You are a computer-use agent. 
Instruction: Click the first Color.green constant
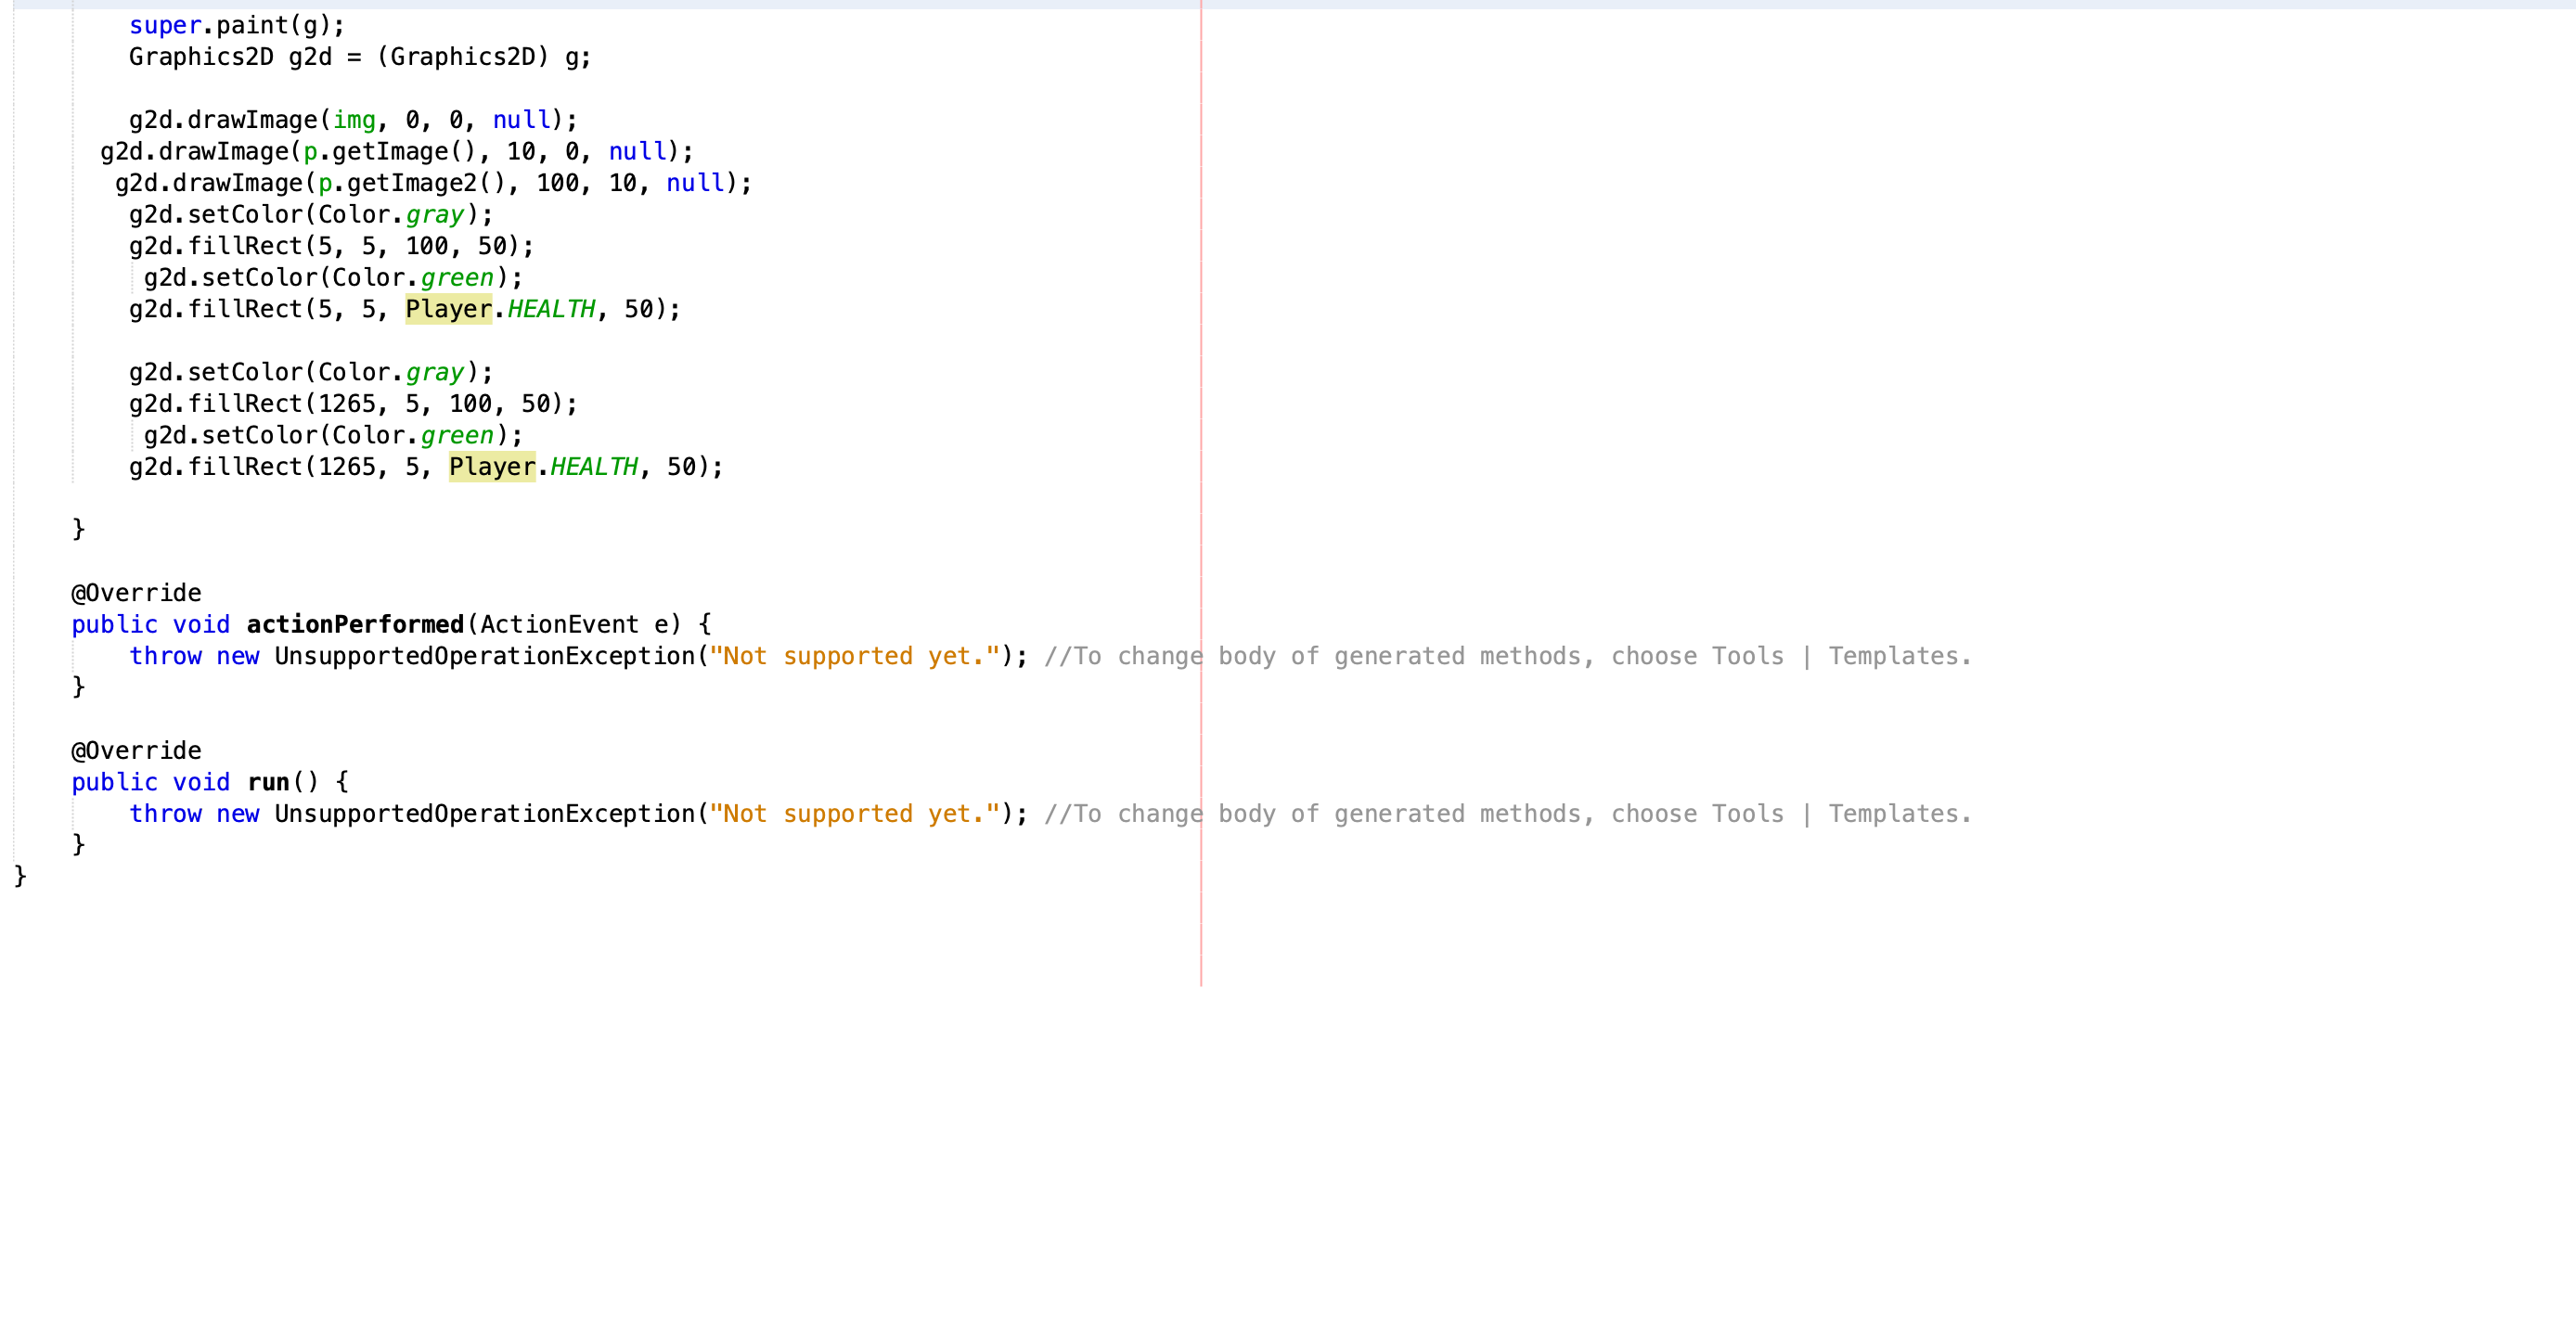[x=457, y=278]
